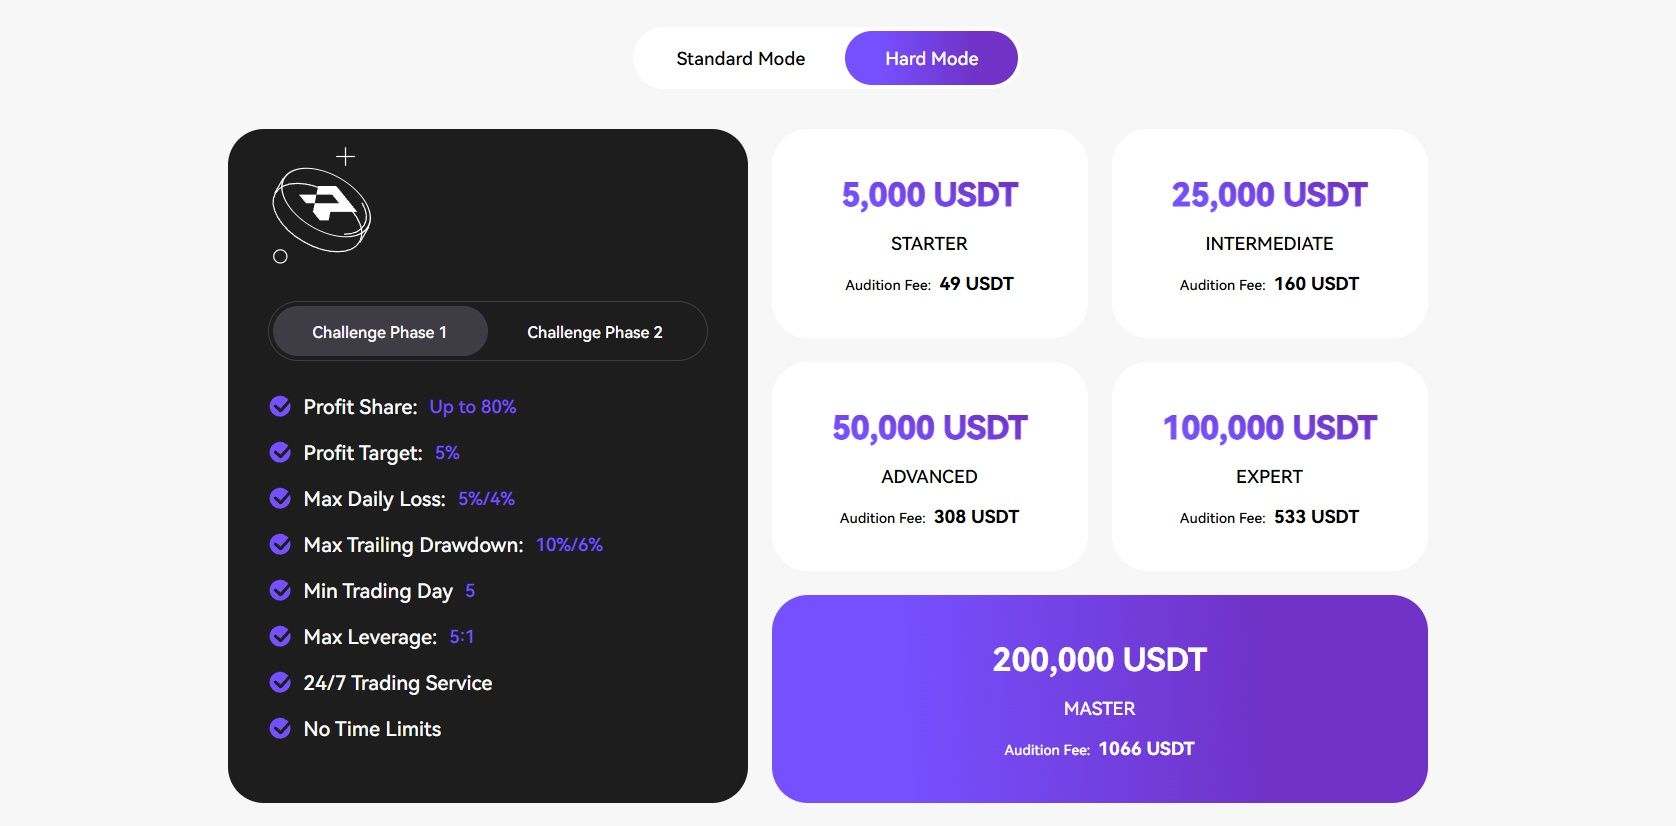Image resolution: width=1676 pixels, height=826 pixels.
Task: Click the Up to 80% profit share value
Action: (473, 407)
